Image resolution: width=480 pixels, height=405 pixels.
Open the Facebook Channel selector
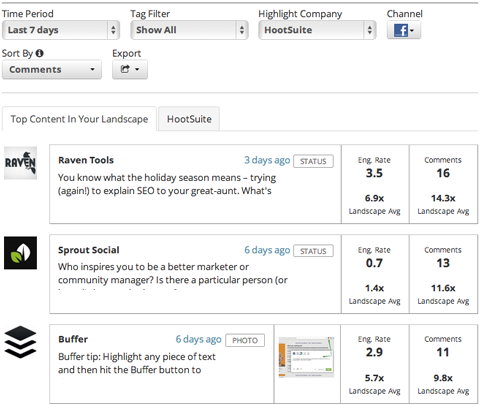tap(404, 30)
